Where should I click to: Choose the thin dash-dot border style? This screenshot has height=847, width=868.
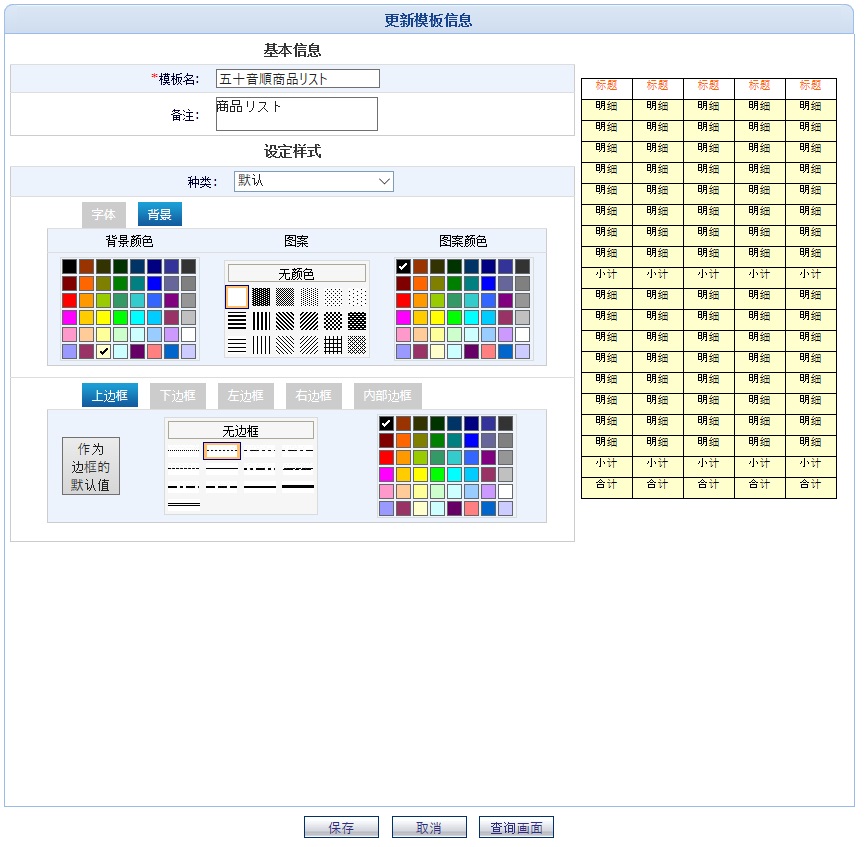click(x=298, y=451)
